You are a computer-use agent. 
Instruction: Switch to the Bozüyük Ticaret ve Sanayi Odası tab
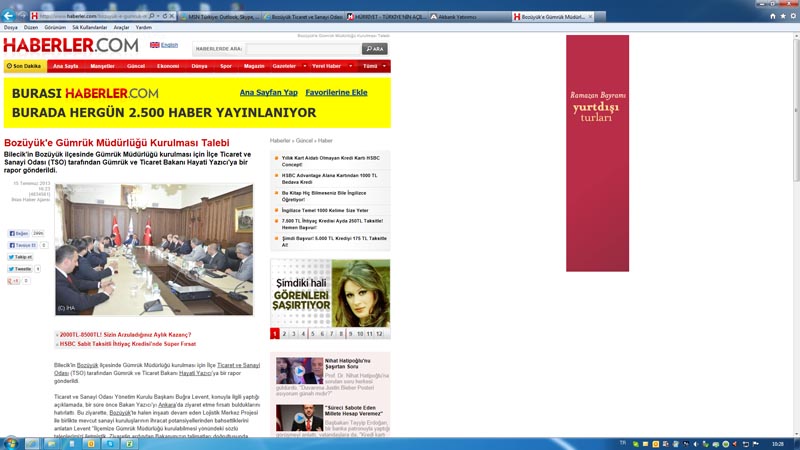pyautogui.click(x=304, y=17)
